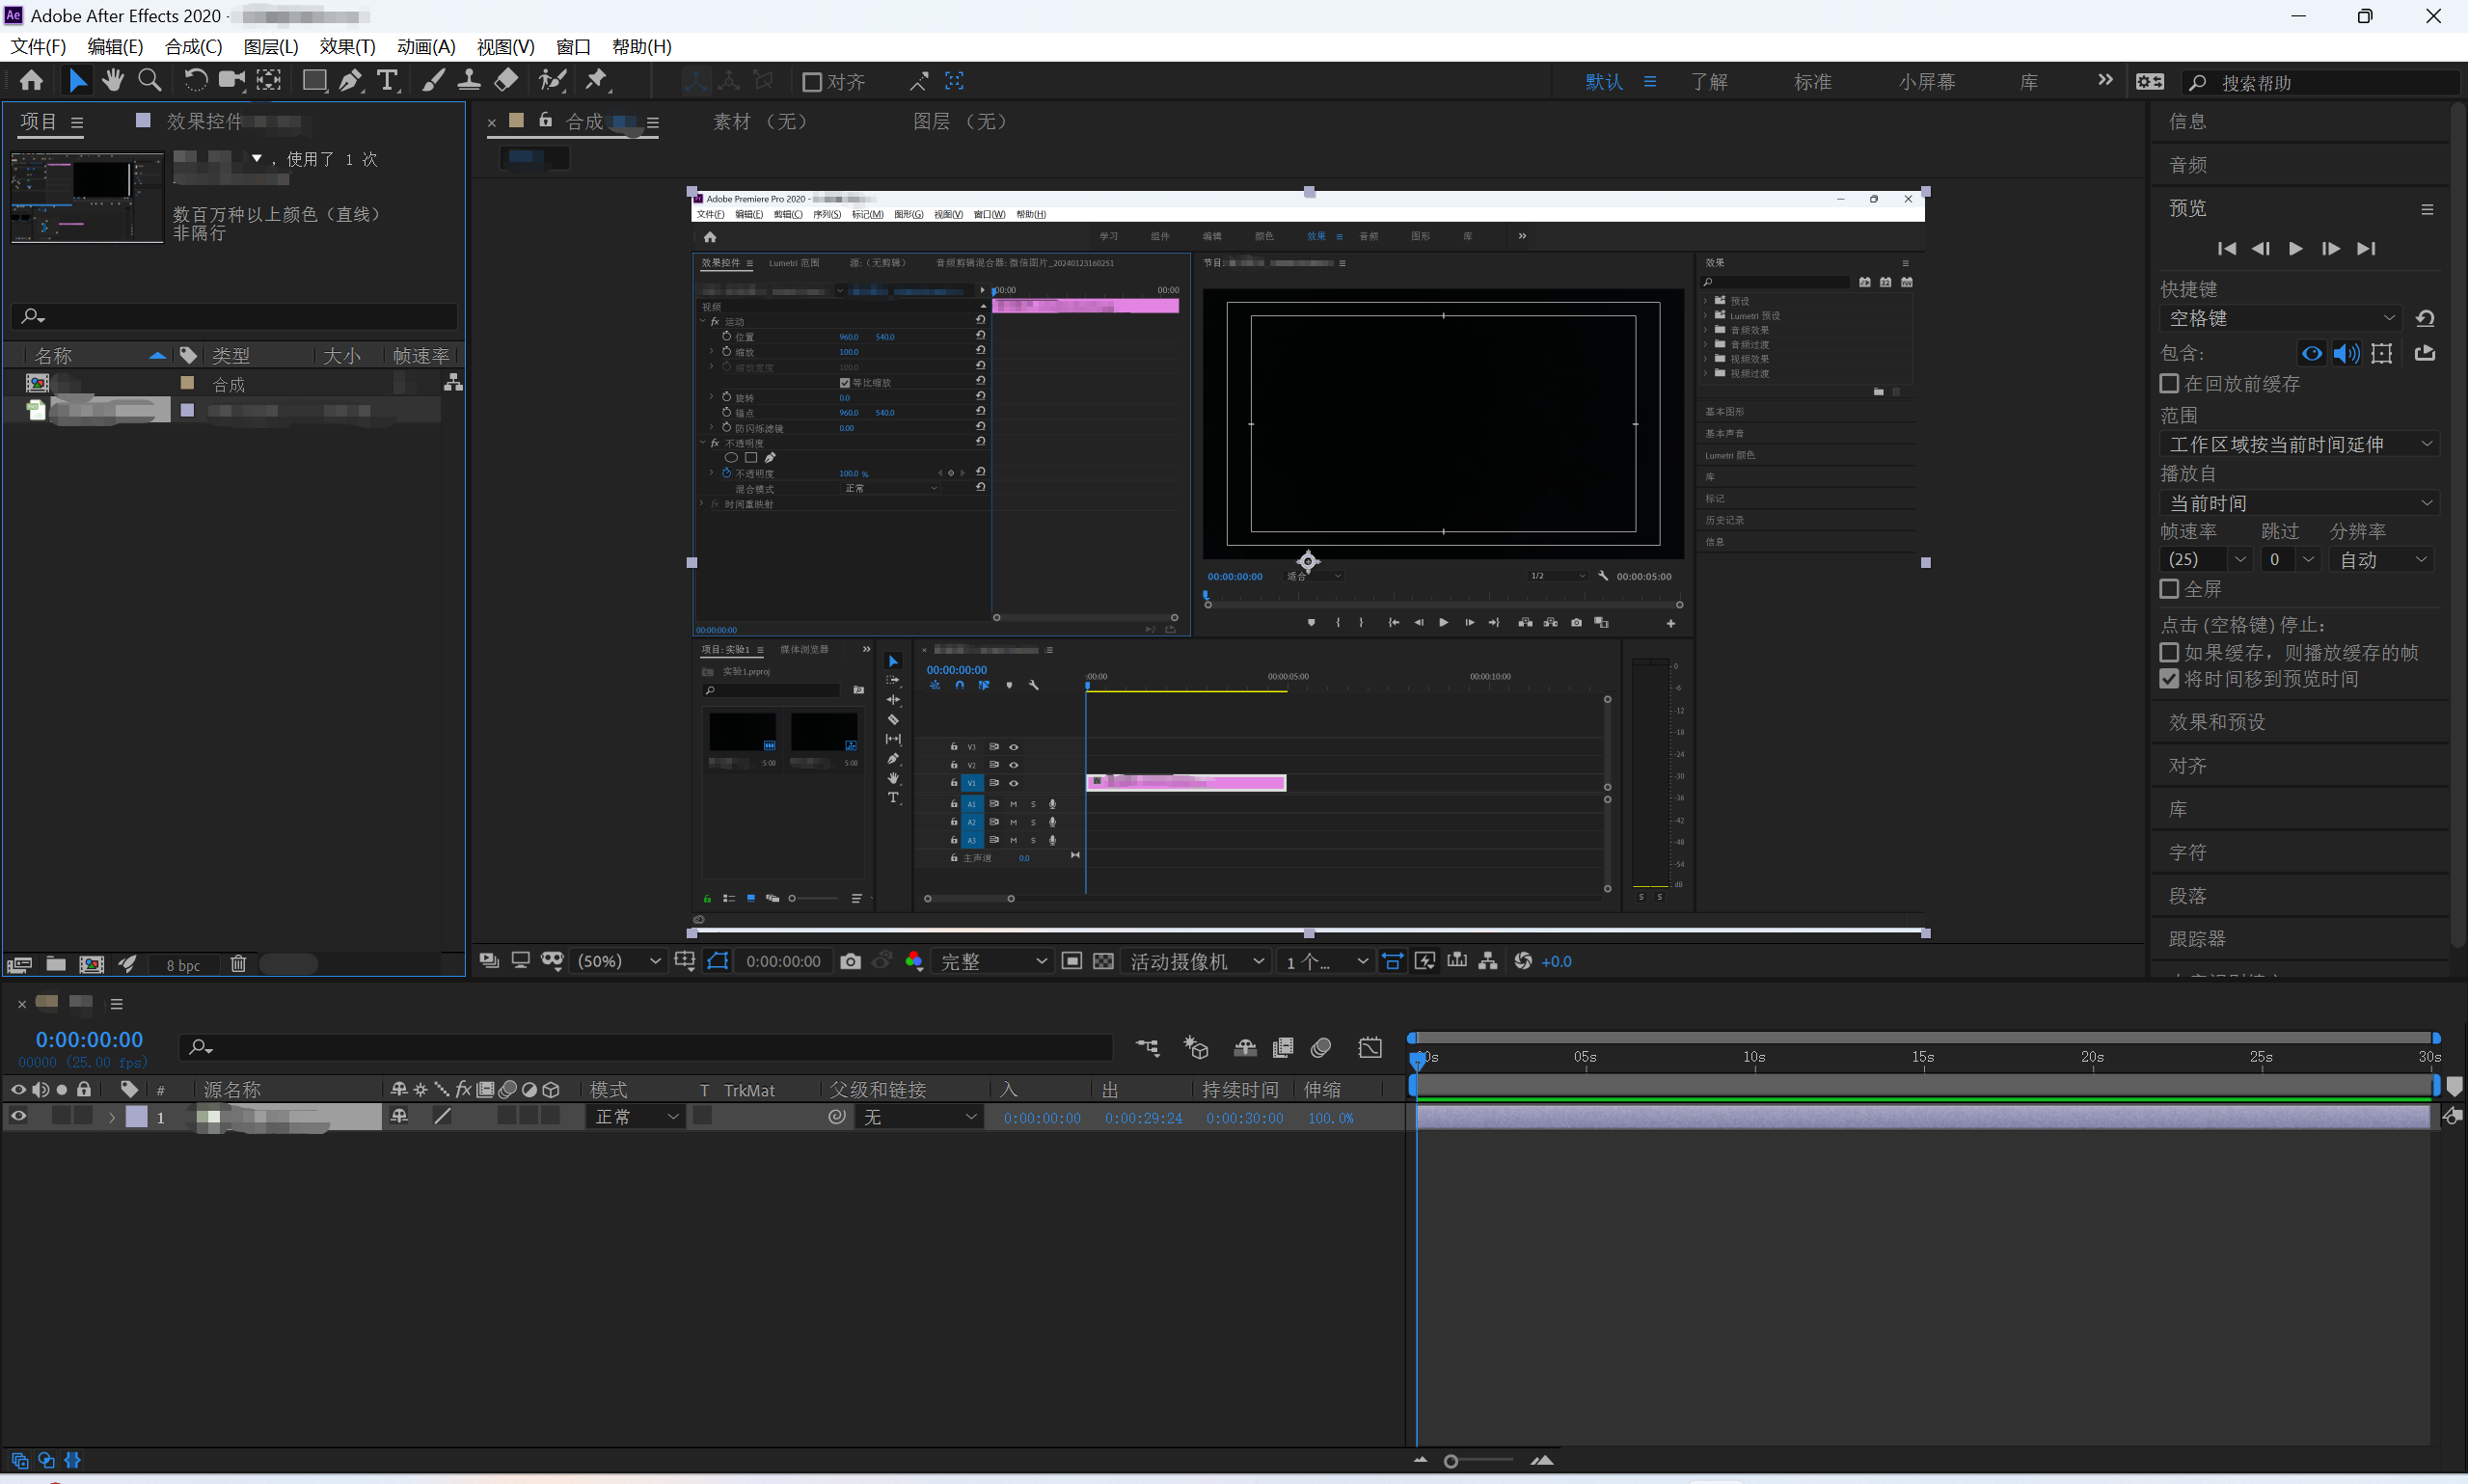Click the snapshot camera icon in viewer

click(850, 961)
